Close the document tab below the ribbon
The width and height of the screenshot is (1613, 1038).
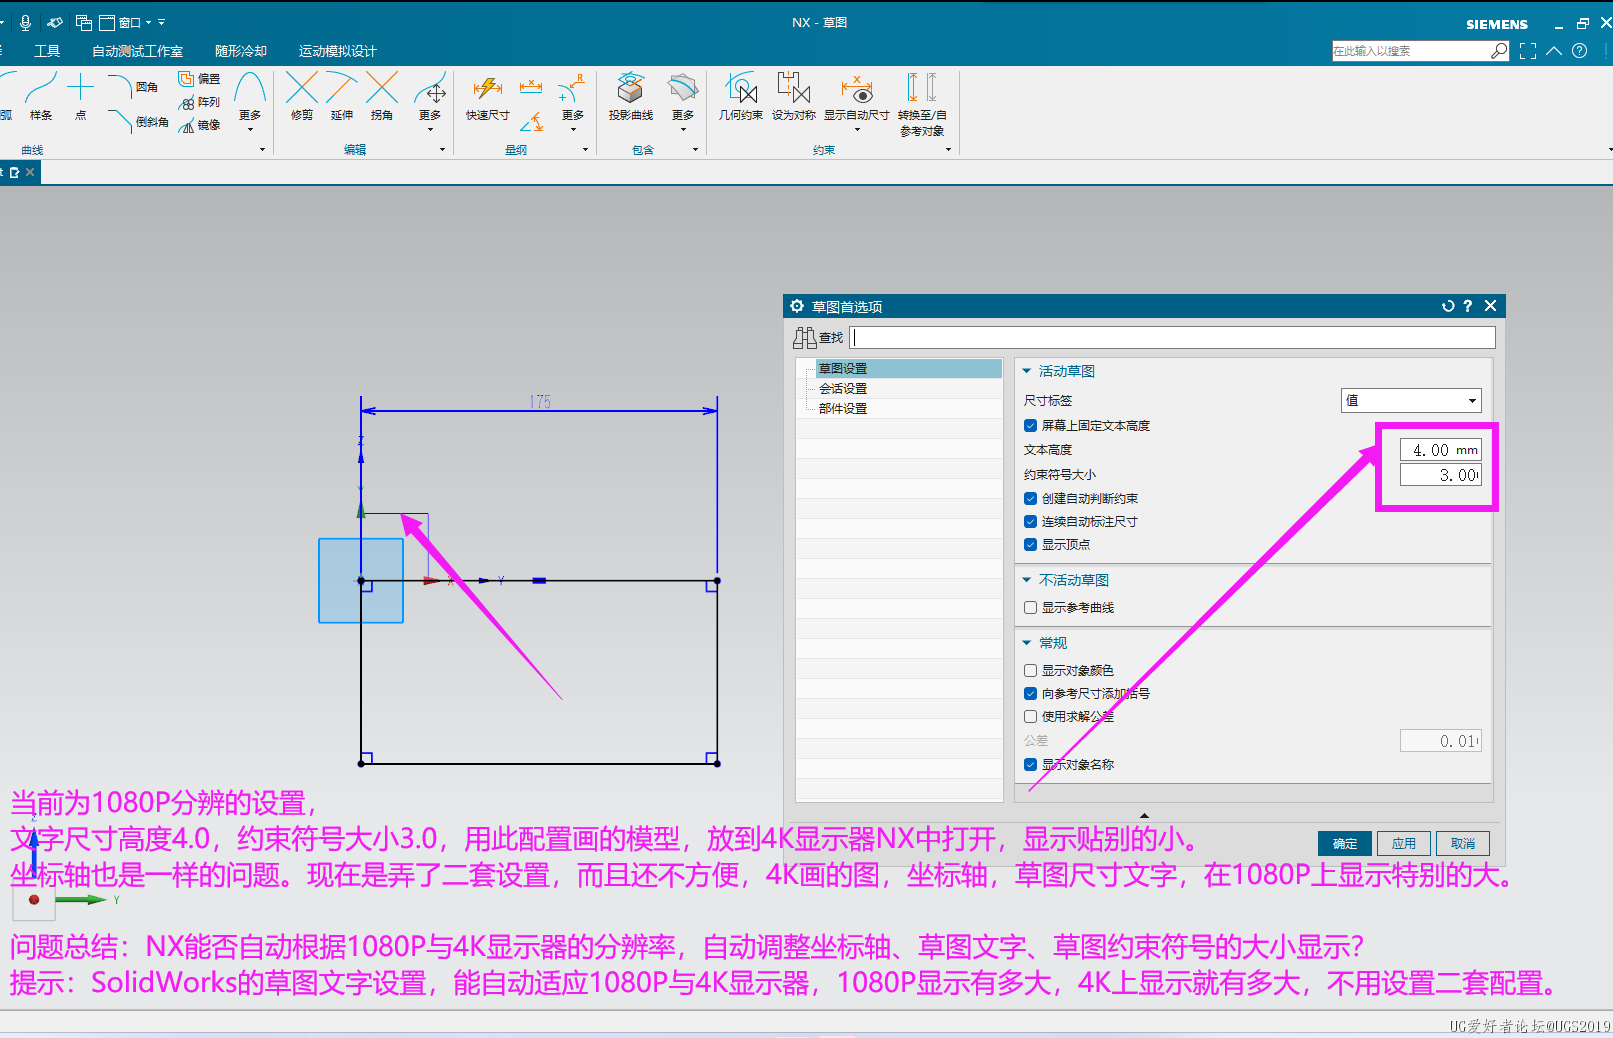(x=30, y=172)
